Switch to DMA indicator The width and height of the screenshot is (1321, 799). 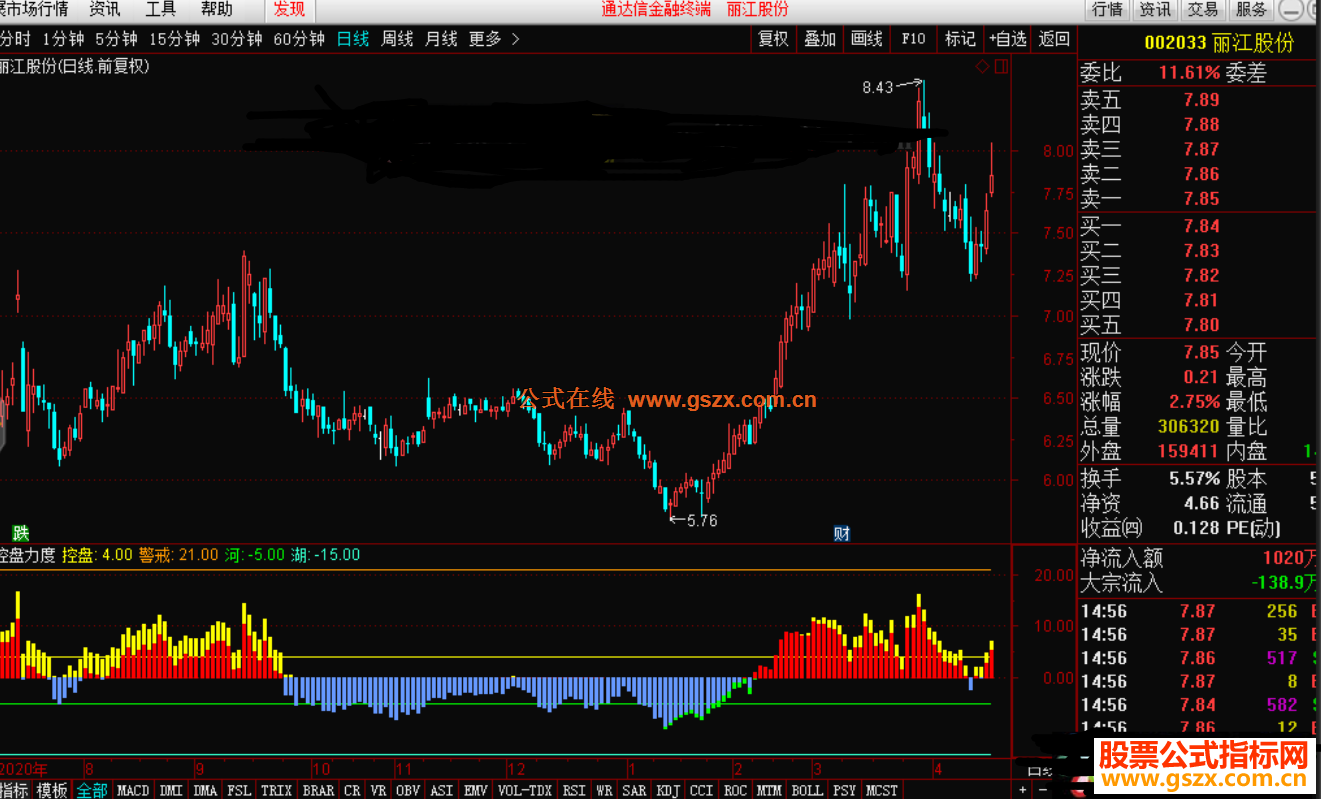205,790
